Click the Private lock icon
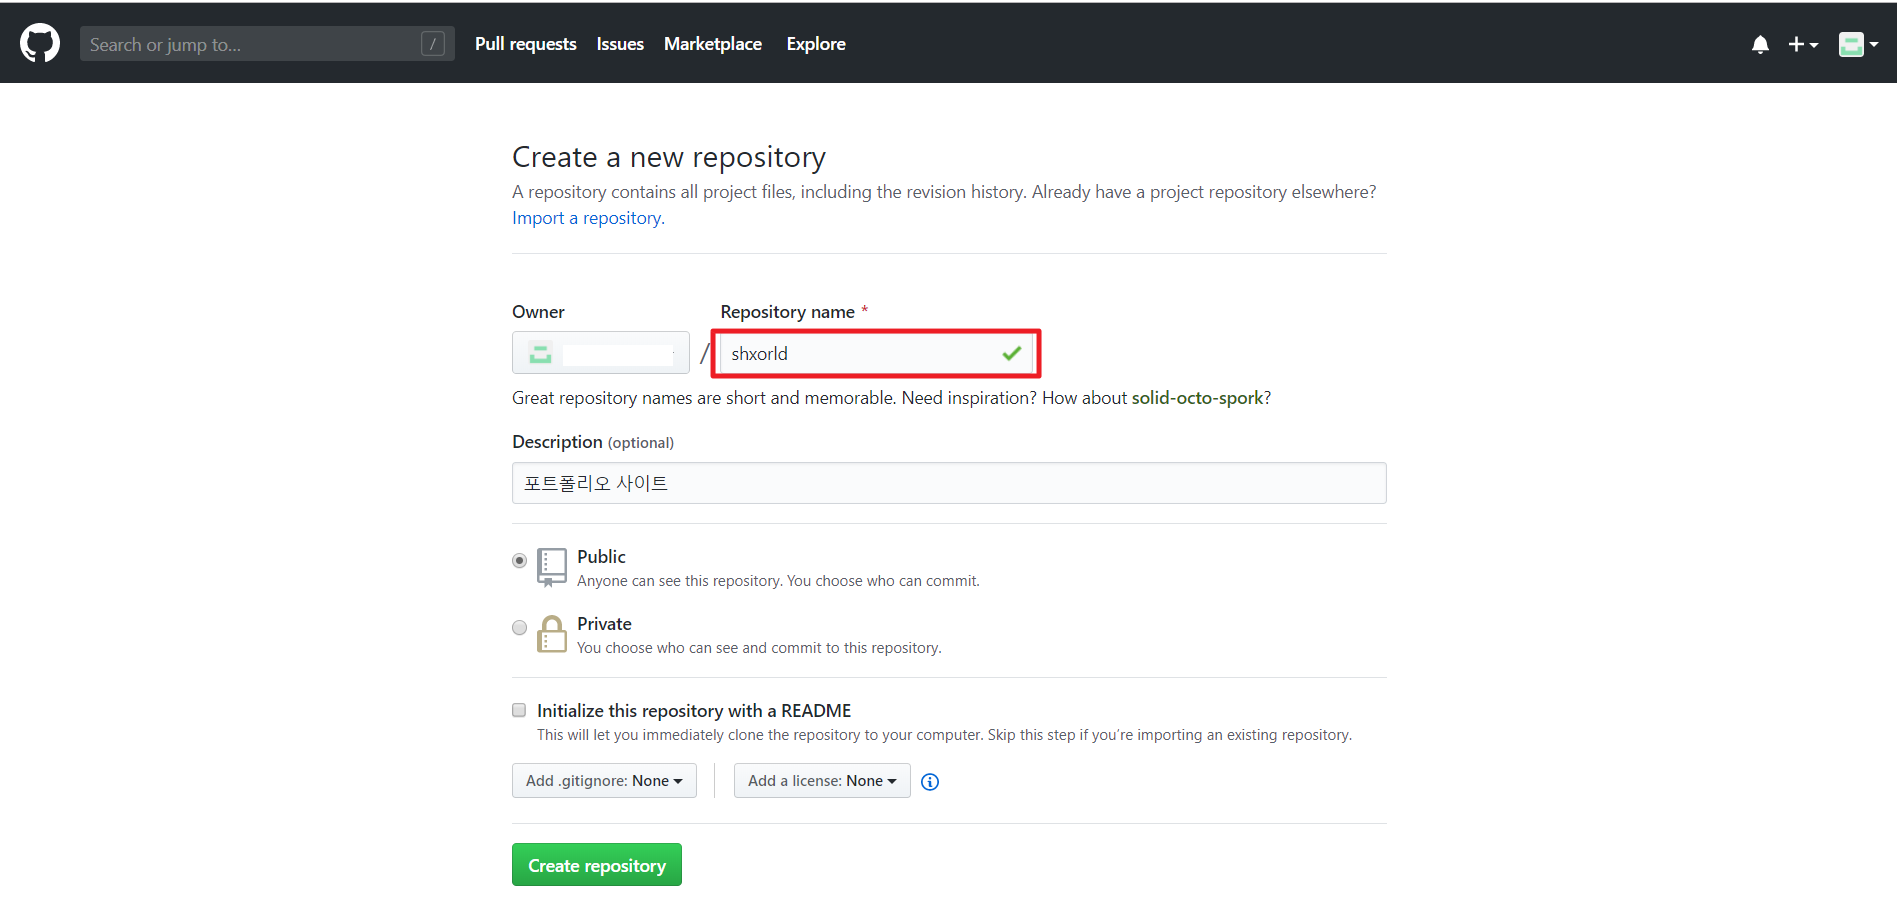This screenshot has height=905, width=1897. [x=551, y=634]
